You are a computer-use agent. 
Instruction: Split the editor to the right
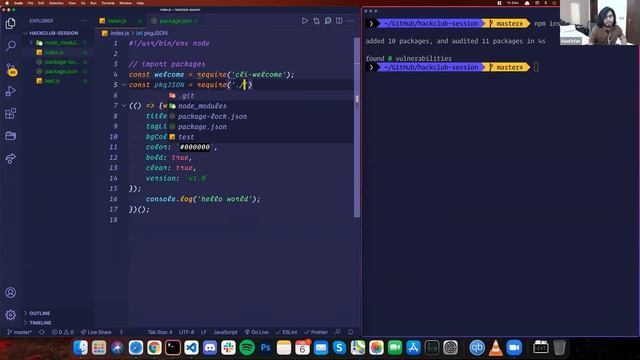(x=339, y=21)
